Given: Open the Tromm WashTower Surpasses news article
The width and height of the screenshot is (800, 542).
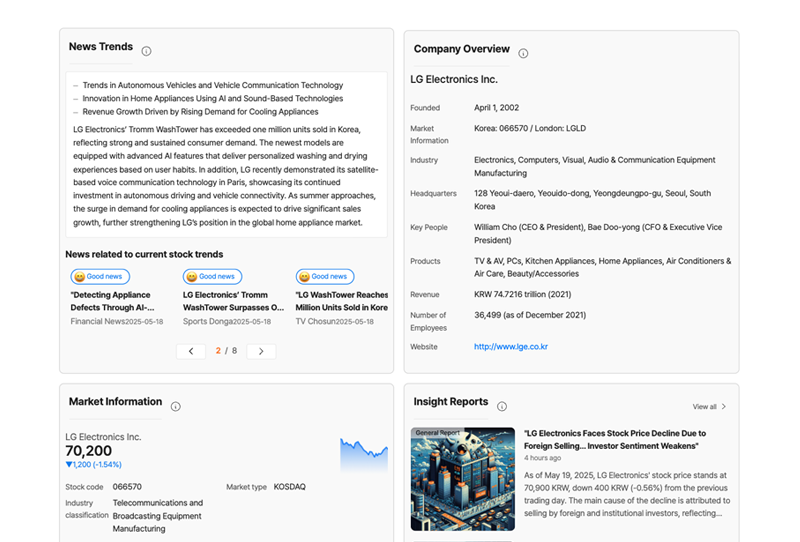Looking at the screenshot, I should tap(233, 301).
